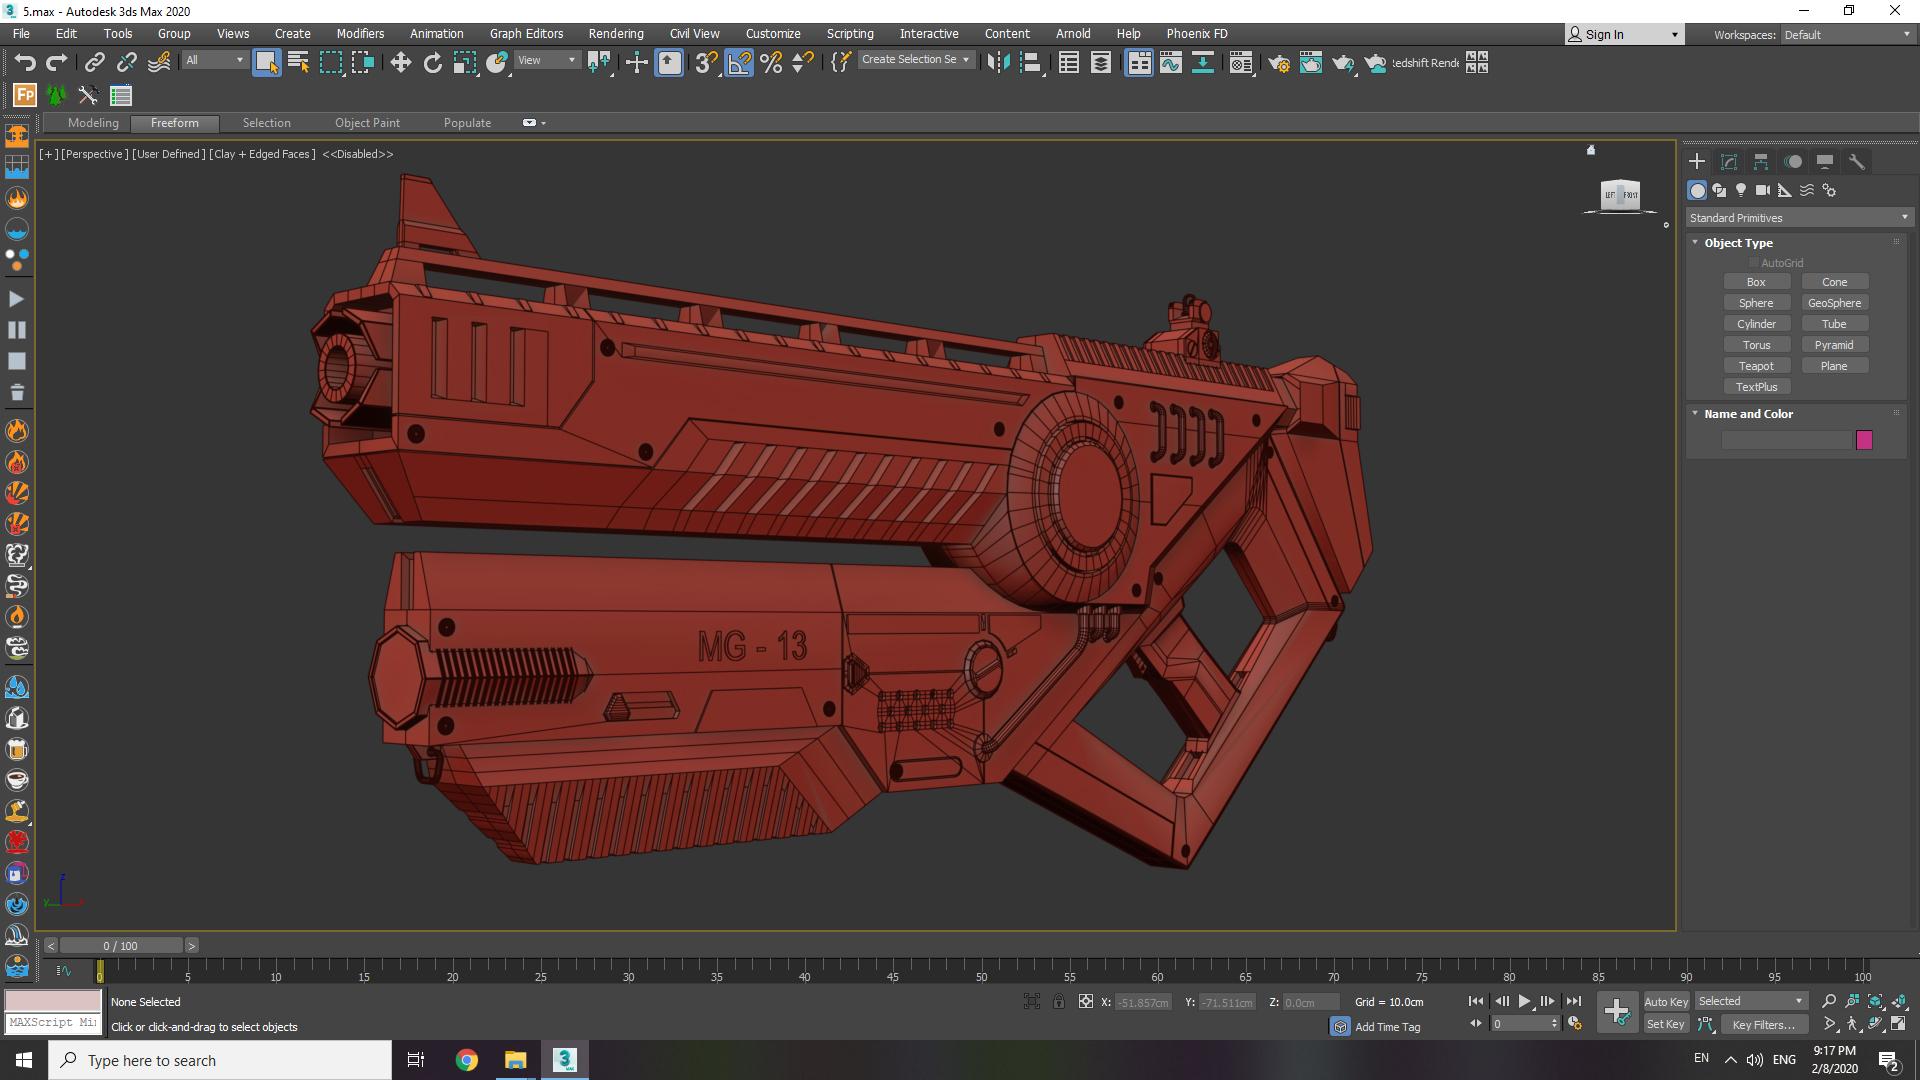Click the Bind to Space Warp icon
The image size is (1920, 1080).
[159, 62]
